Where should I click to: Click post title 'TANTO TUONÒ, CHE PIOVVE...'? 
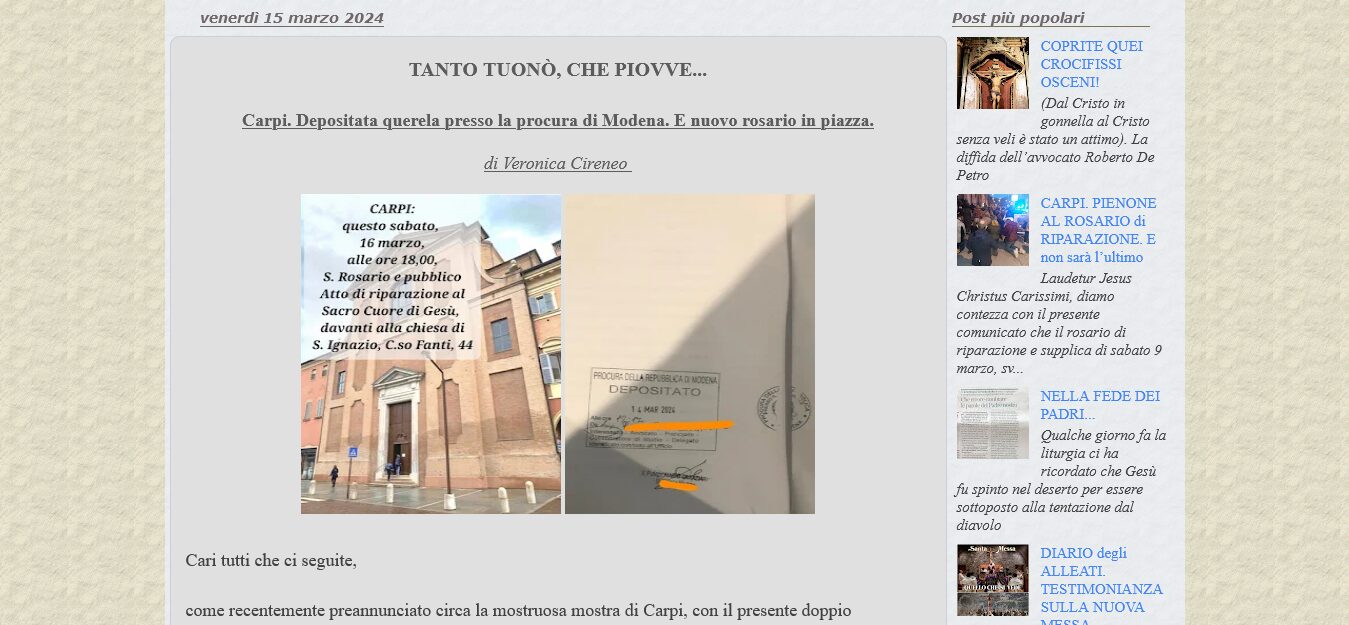click(x=558, y=70)
